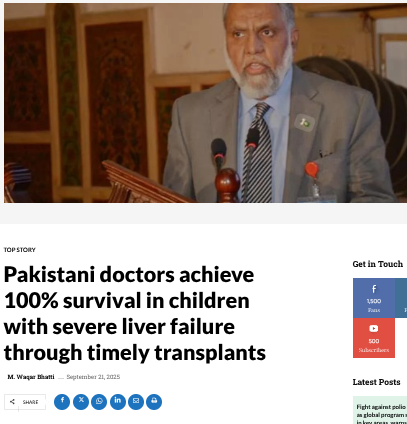Viewport: 407px width, 424px height.
Task: Open the Pakistani doctors liver transplant headline
Action: tap(135, 313)
